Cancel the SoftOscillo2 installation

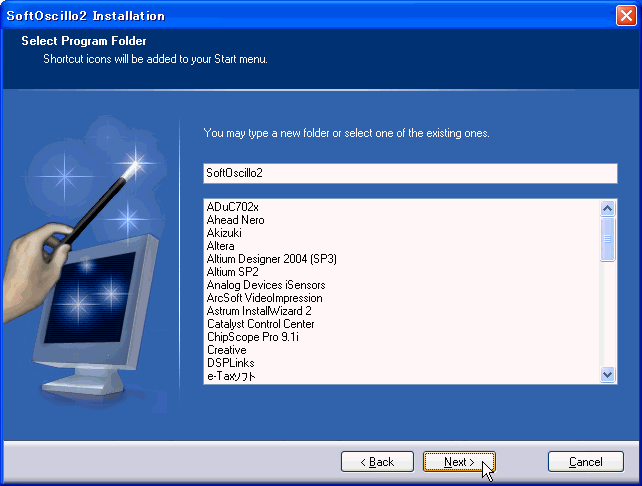tap(586, 462)
